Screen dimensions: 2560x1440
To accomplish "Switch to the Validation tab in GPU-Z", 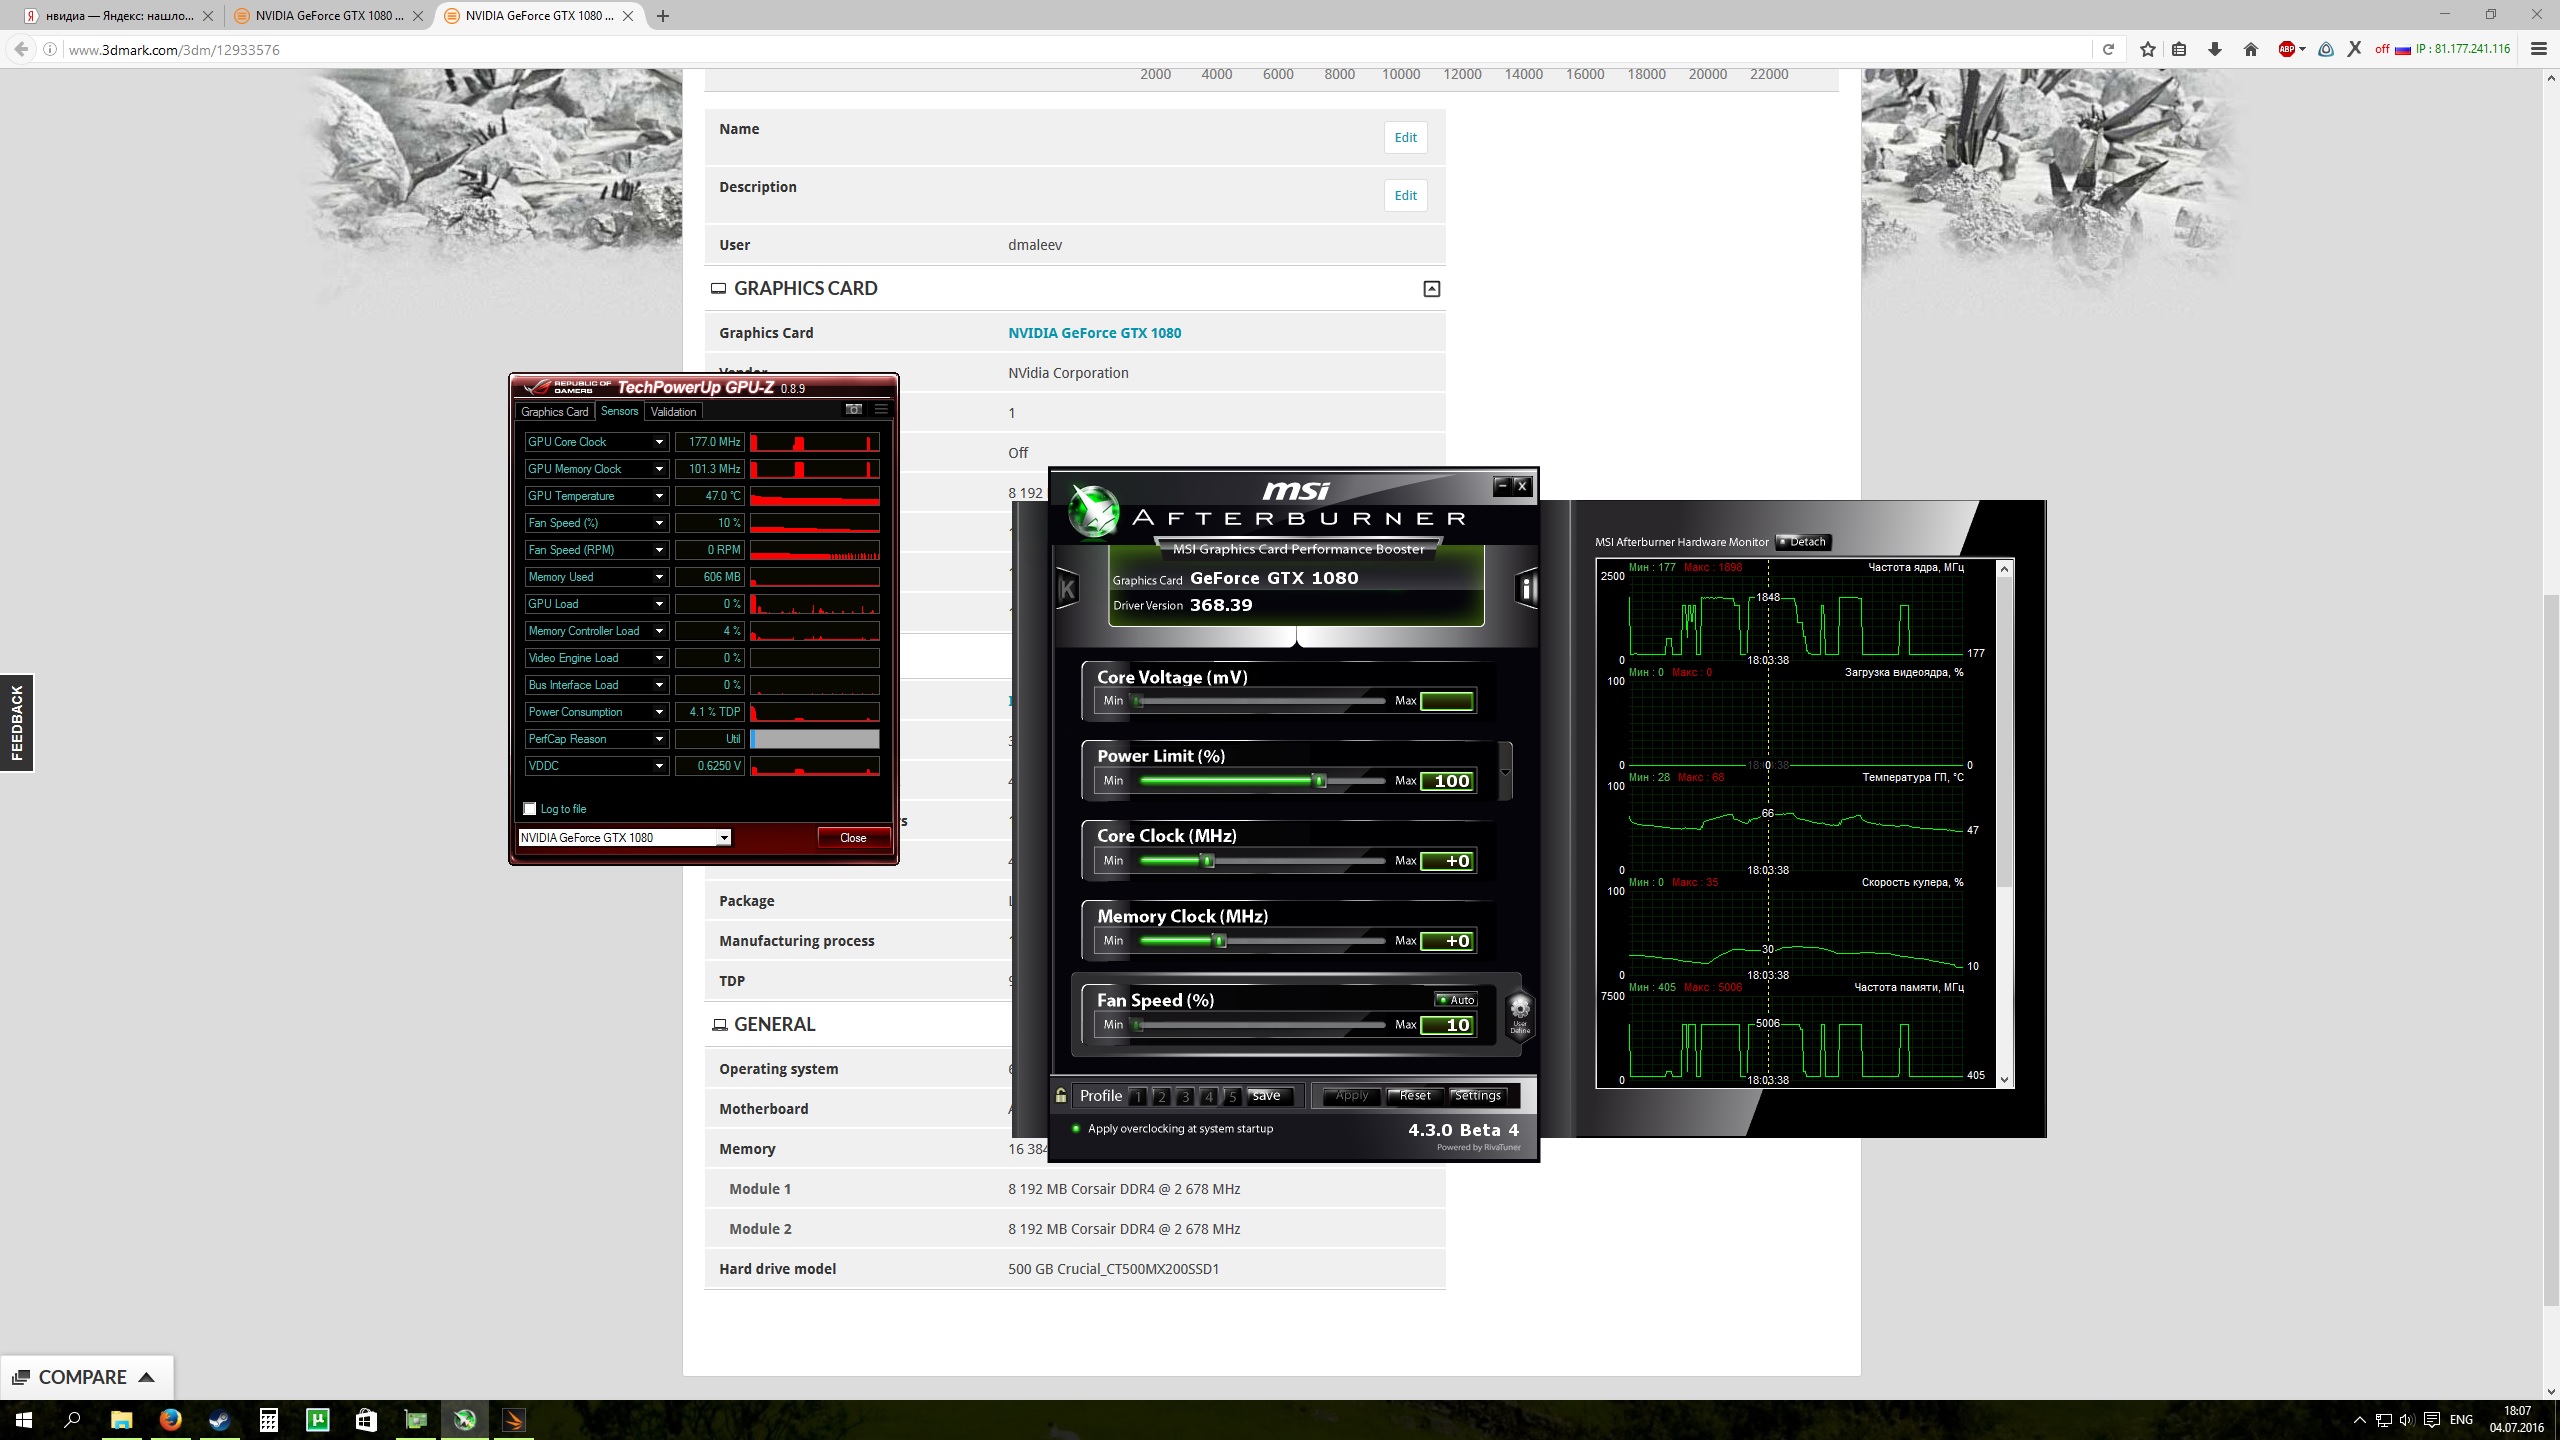I will coord(673,412).
